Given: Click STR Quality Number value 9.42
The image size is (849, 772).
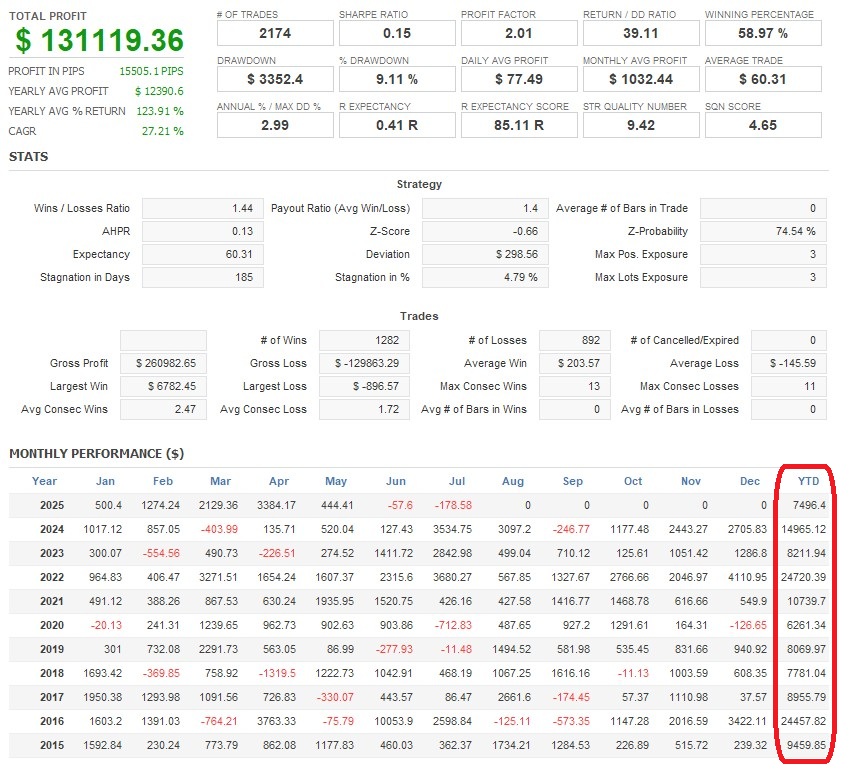Looking at the screenshot, I should coord(641,126).
